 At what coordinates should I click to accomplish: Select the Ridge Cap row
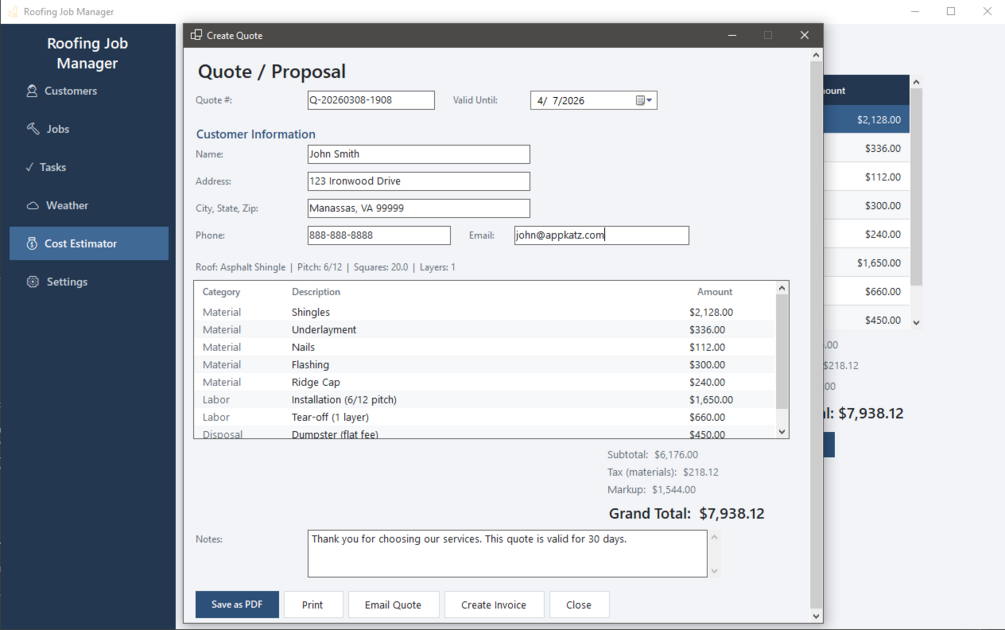point(485,382)
